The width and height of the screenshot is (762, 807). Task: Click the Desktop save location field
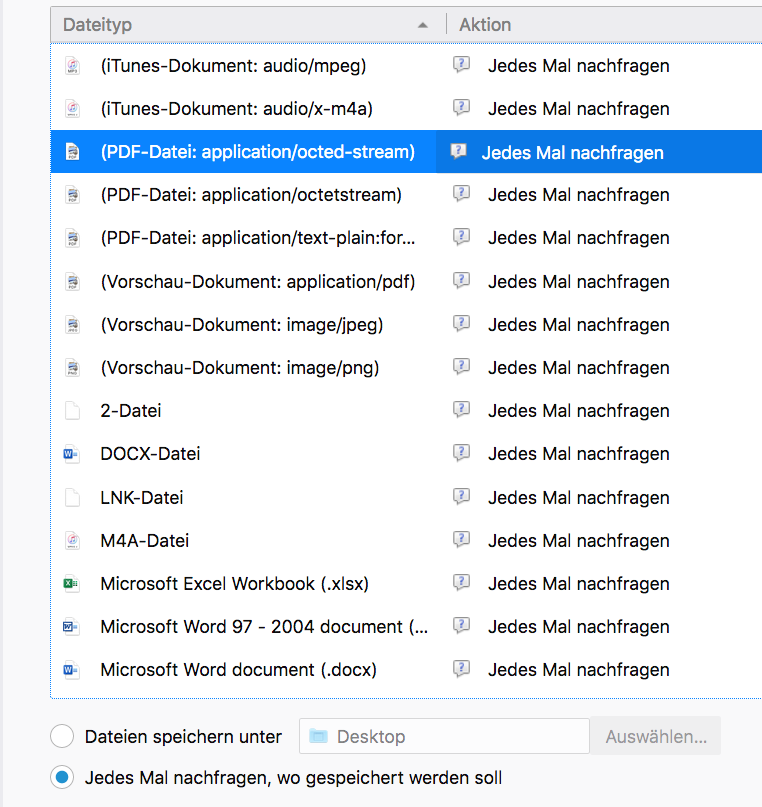pyautogui.click(x=444, y=737)
